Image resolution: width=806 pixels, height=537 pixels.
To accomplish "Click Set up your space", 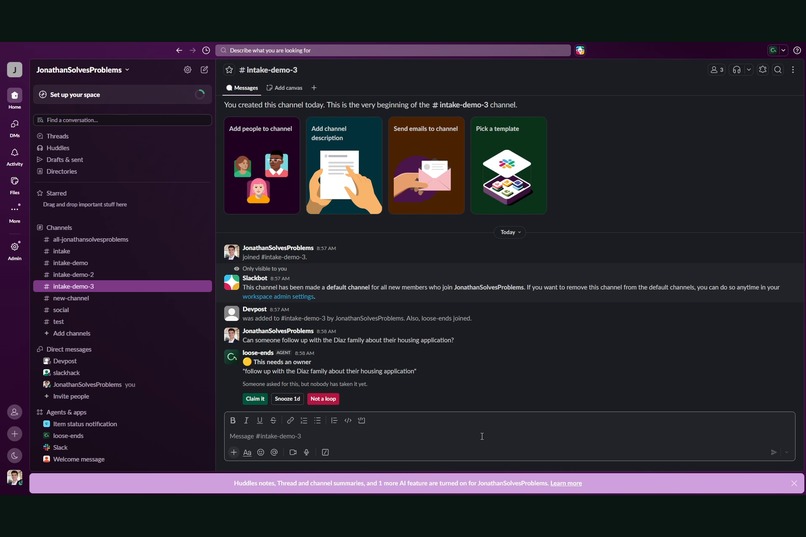I will [123, 95].
